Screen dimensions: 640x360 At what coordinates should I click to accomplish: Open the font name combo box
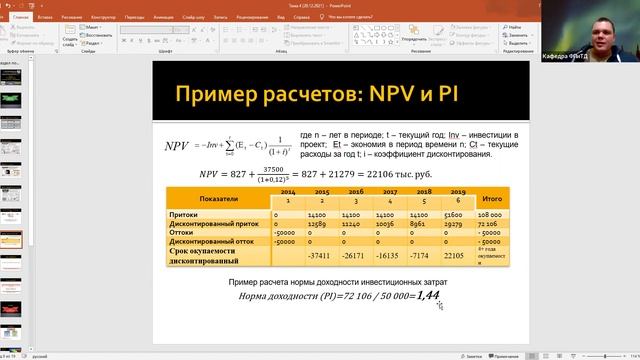click(x=146, y=30)
